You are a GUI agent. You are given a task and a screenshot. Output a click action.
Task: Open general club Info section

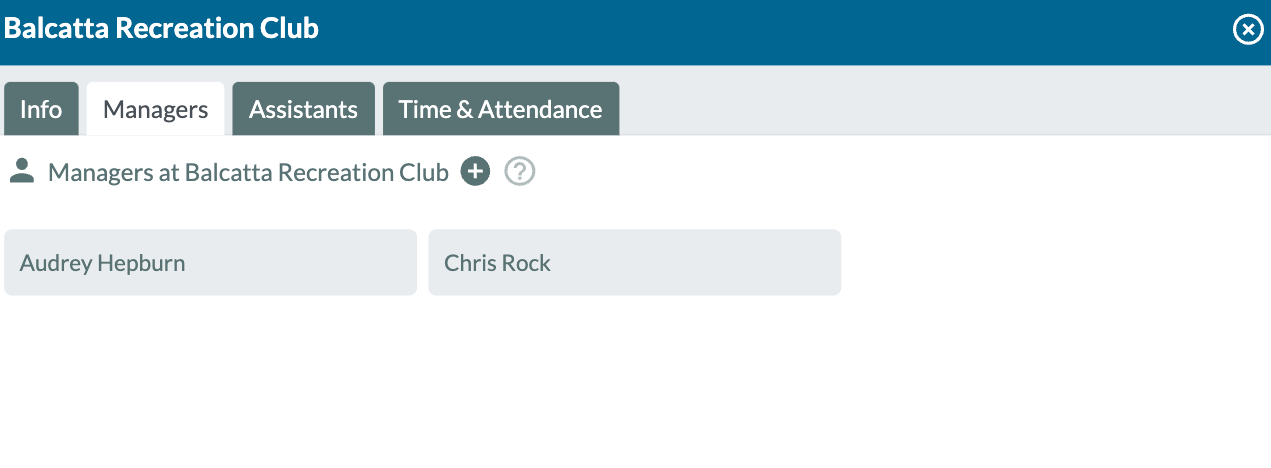(x=41, y=109)
